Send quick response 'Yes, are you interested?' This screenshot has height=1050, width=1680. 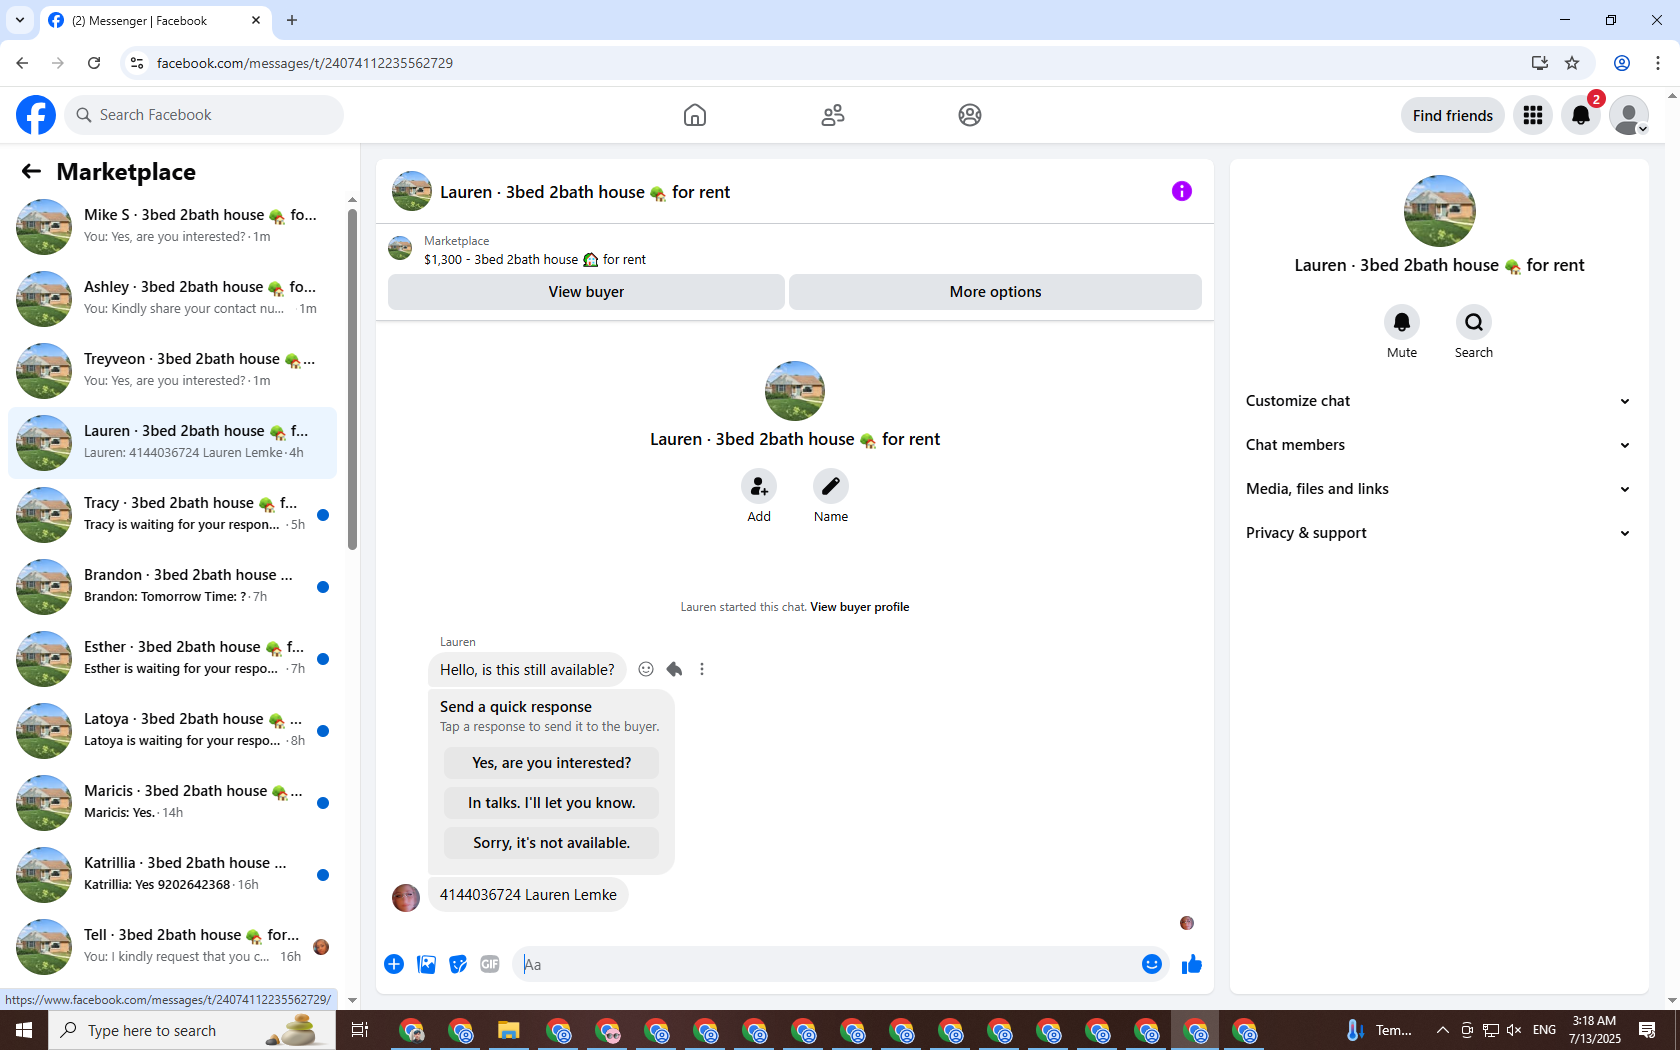click(x=551, y=763)
